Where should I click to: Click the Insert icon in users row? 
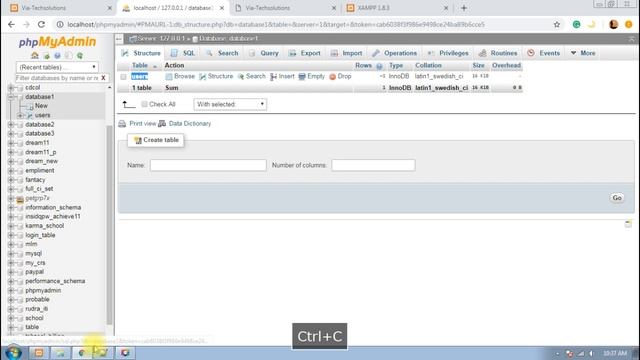click(273, 76)
